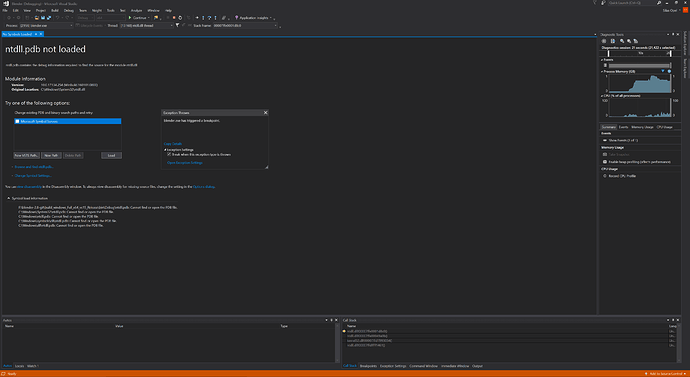Collapse Symbol load information section

click(x=9, y=198)
